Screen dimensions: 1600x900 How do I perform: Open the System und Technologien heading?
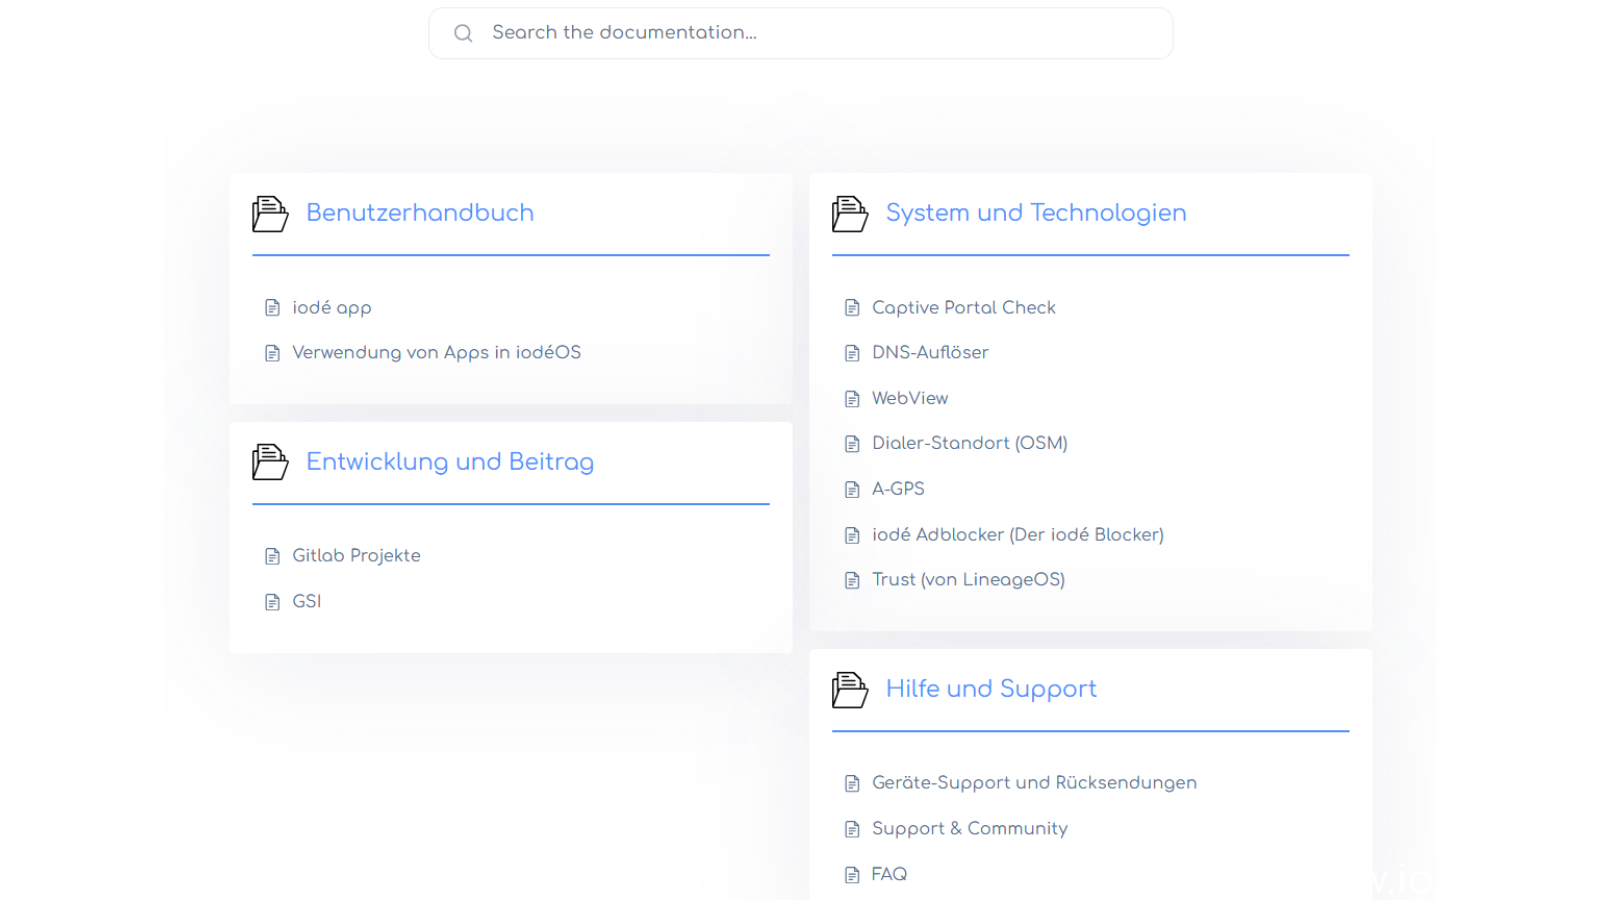coord(1036,213)
